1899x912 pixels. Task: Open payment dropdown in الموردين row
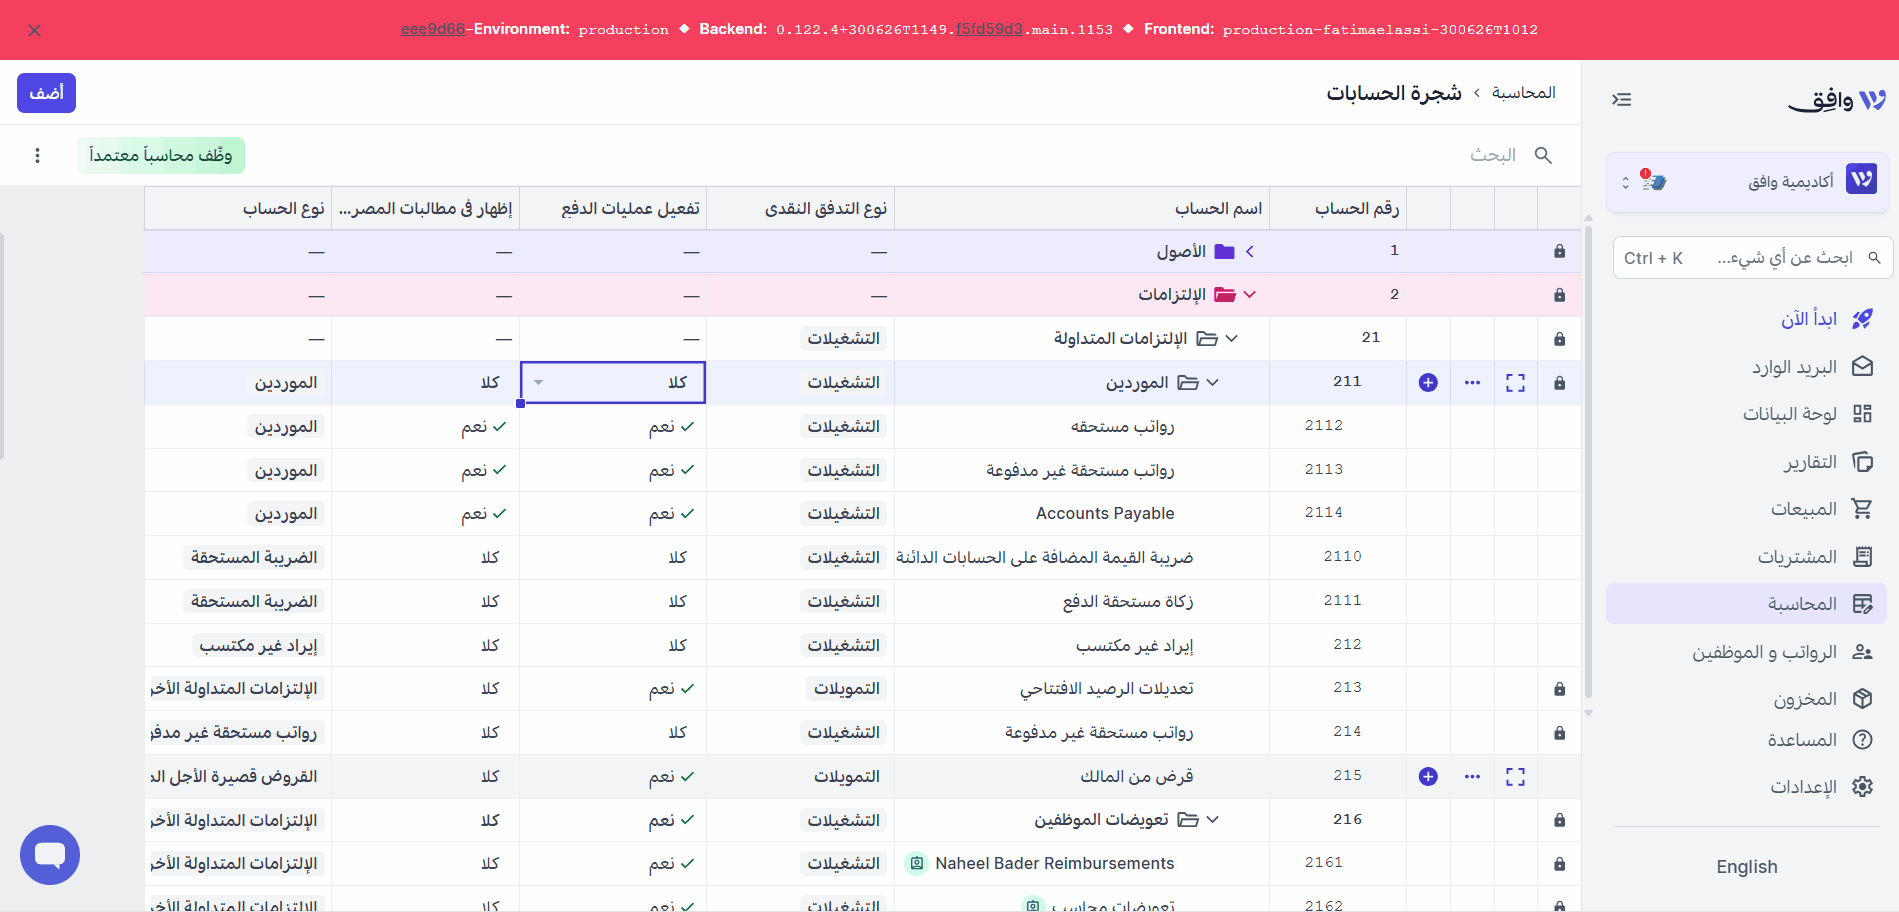[538, 383]
